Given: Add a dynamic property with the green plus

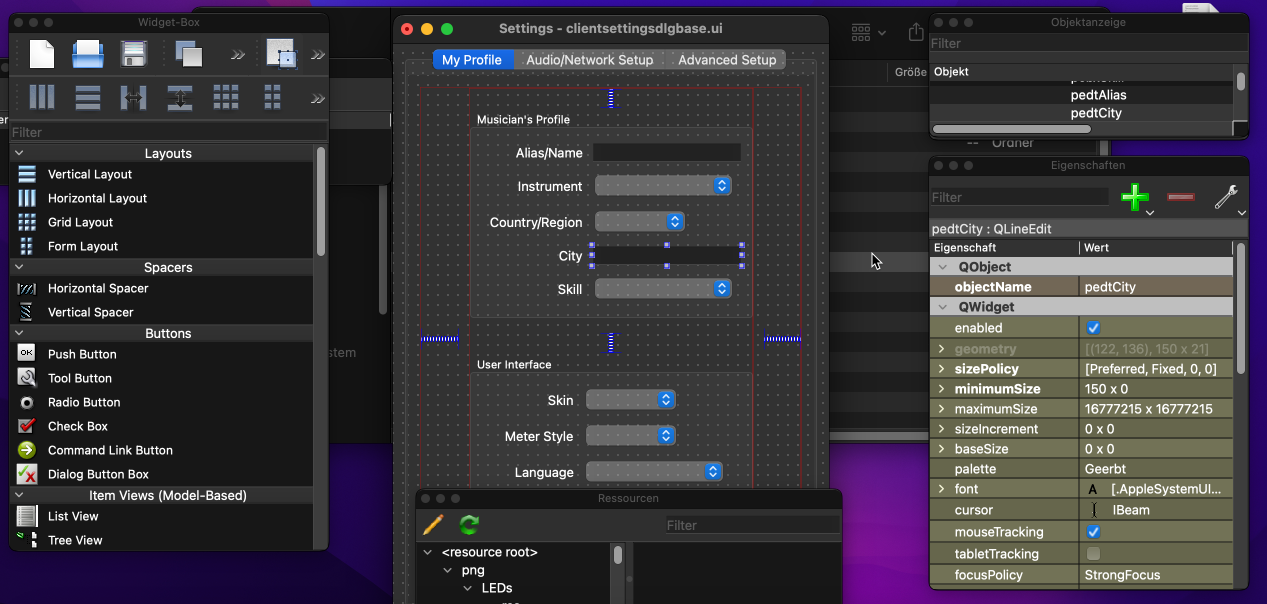Looking at the screenshot, I should tap(1136, 197).
